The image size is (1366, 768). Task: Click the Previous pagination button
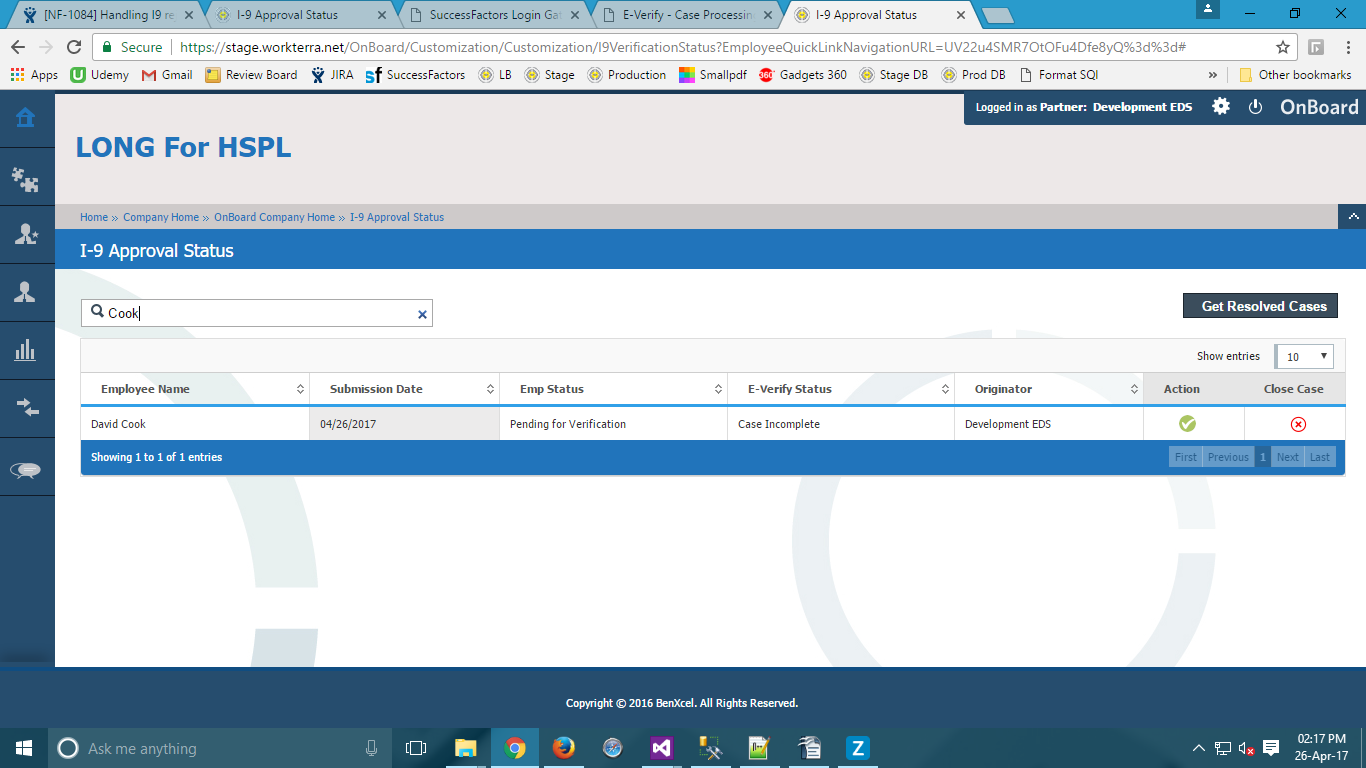[x=1228, y=457]
